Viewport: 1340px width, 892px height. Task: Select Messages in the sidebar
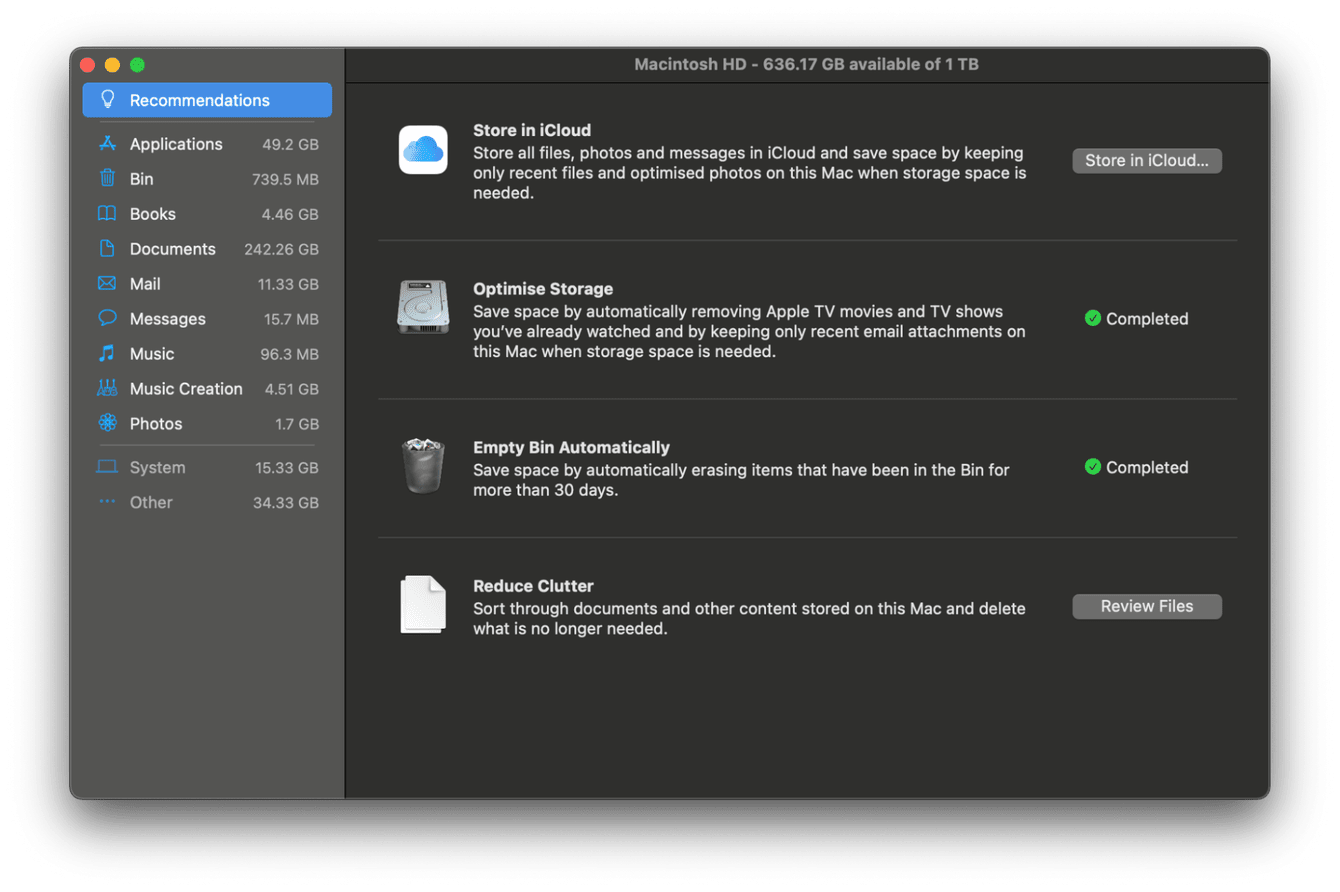click(x=207, y=319)
